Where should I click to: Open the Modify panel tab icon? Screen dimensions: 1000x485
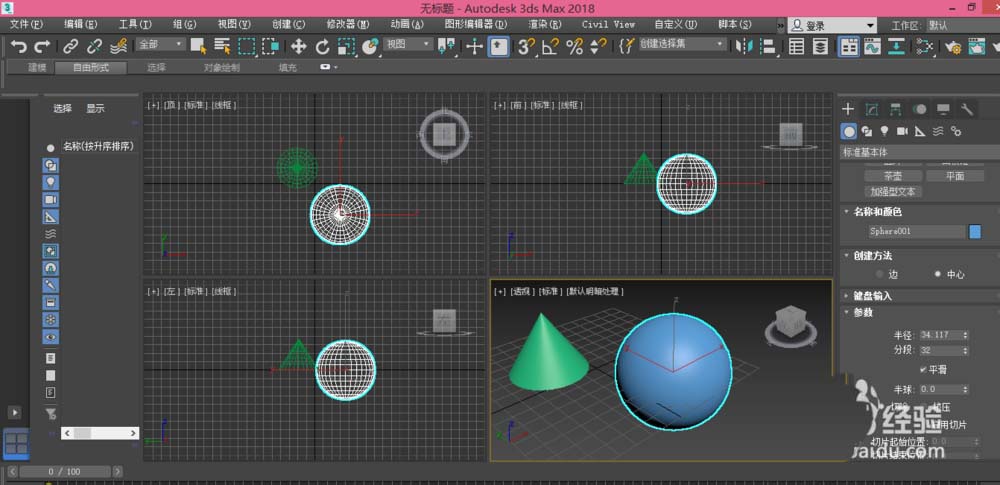click(x=871, y=109)
